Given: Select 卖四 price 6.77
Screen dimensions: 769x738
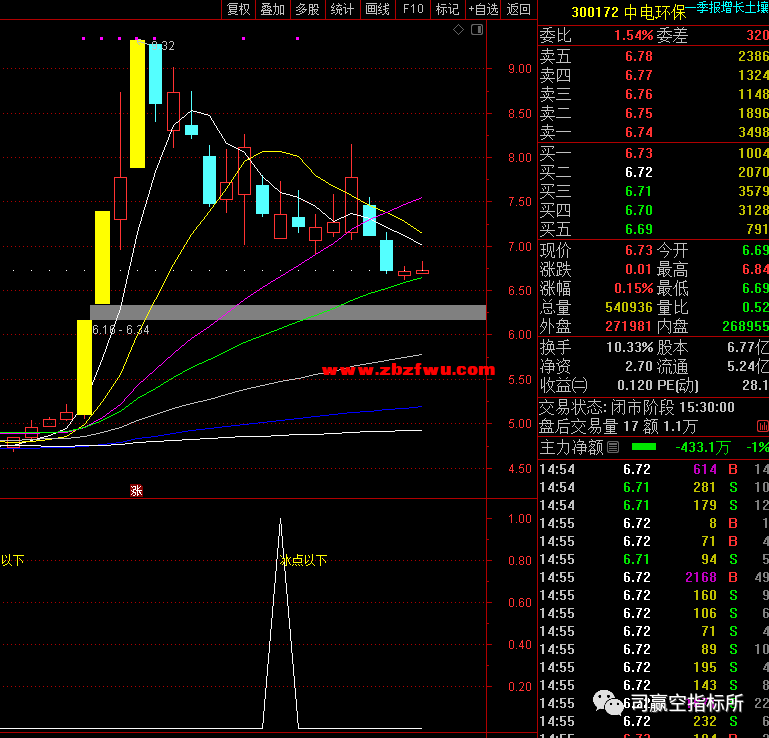Looking at the screenshot, I should tap(639, 75).
